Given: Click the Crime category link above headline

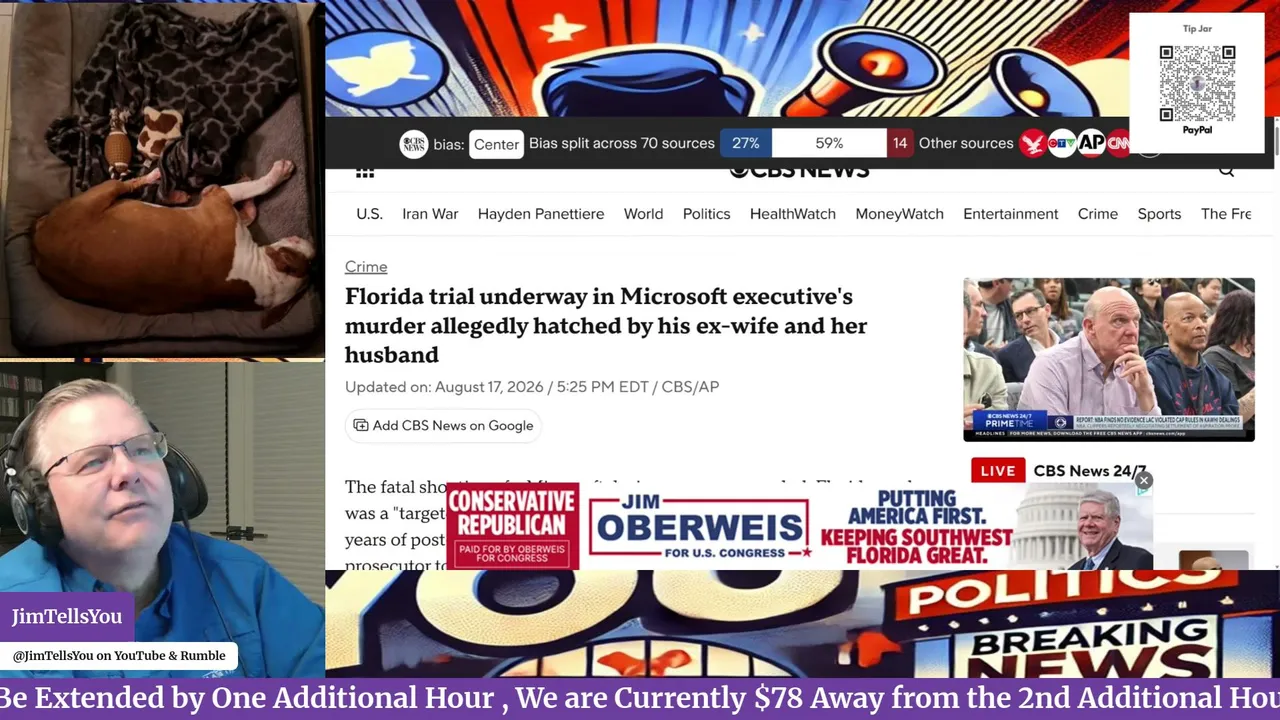Looking at the screenshot, I should pyautogui.click(x=366, y=267).
